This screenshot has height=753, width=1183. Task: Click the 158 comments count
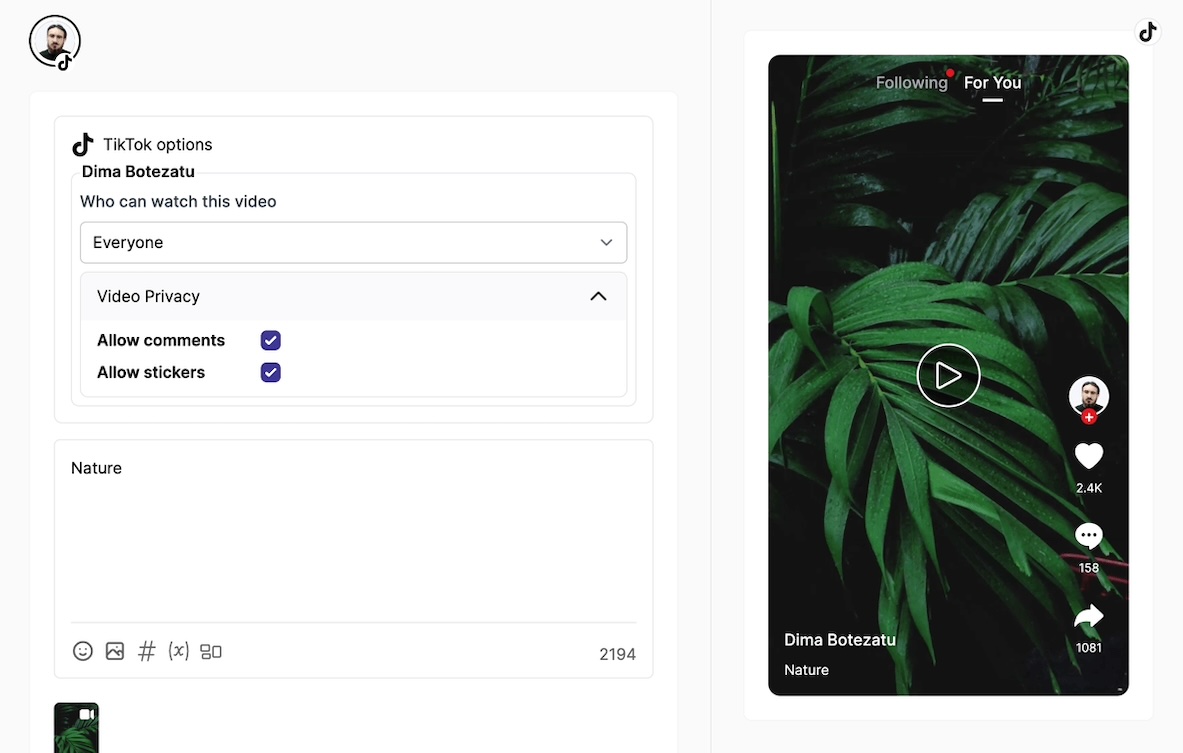point(1089,568)
